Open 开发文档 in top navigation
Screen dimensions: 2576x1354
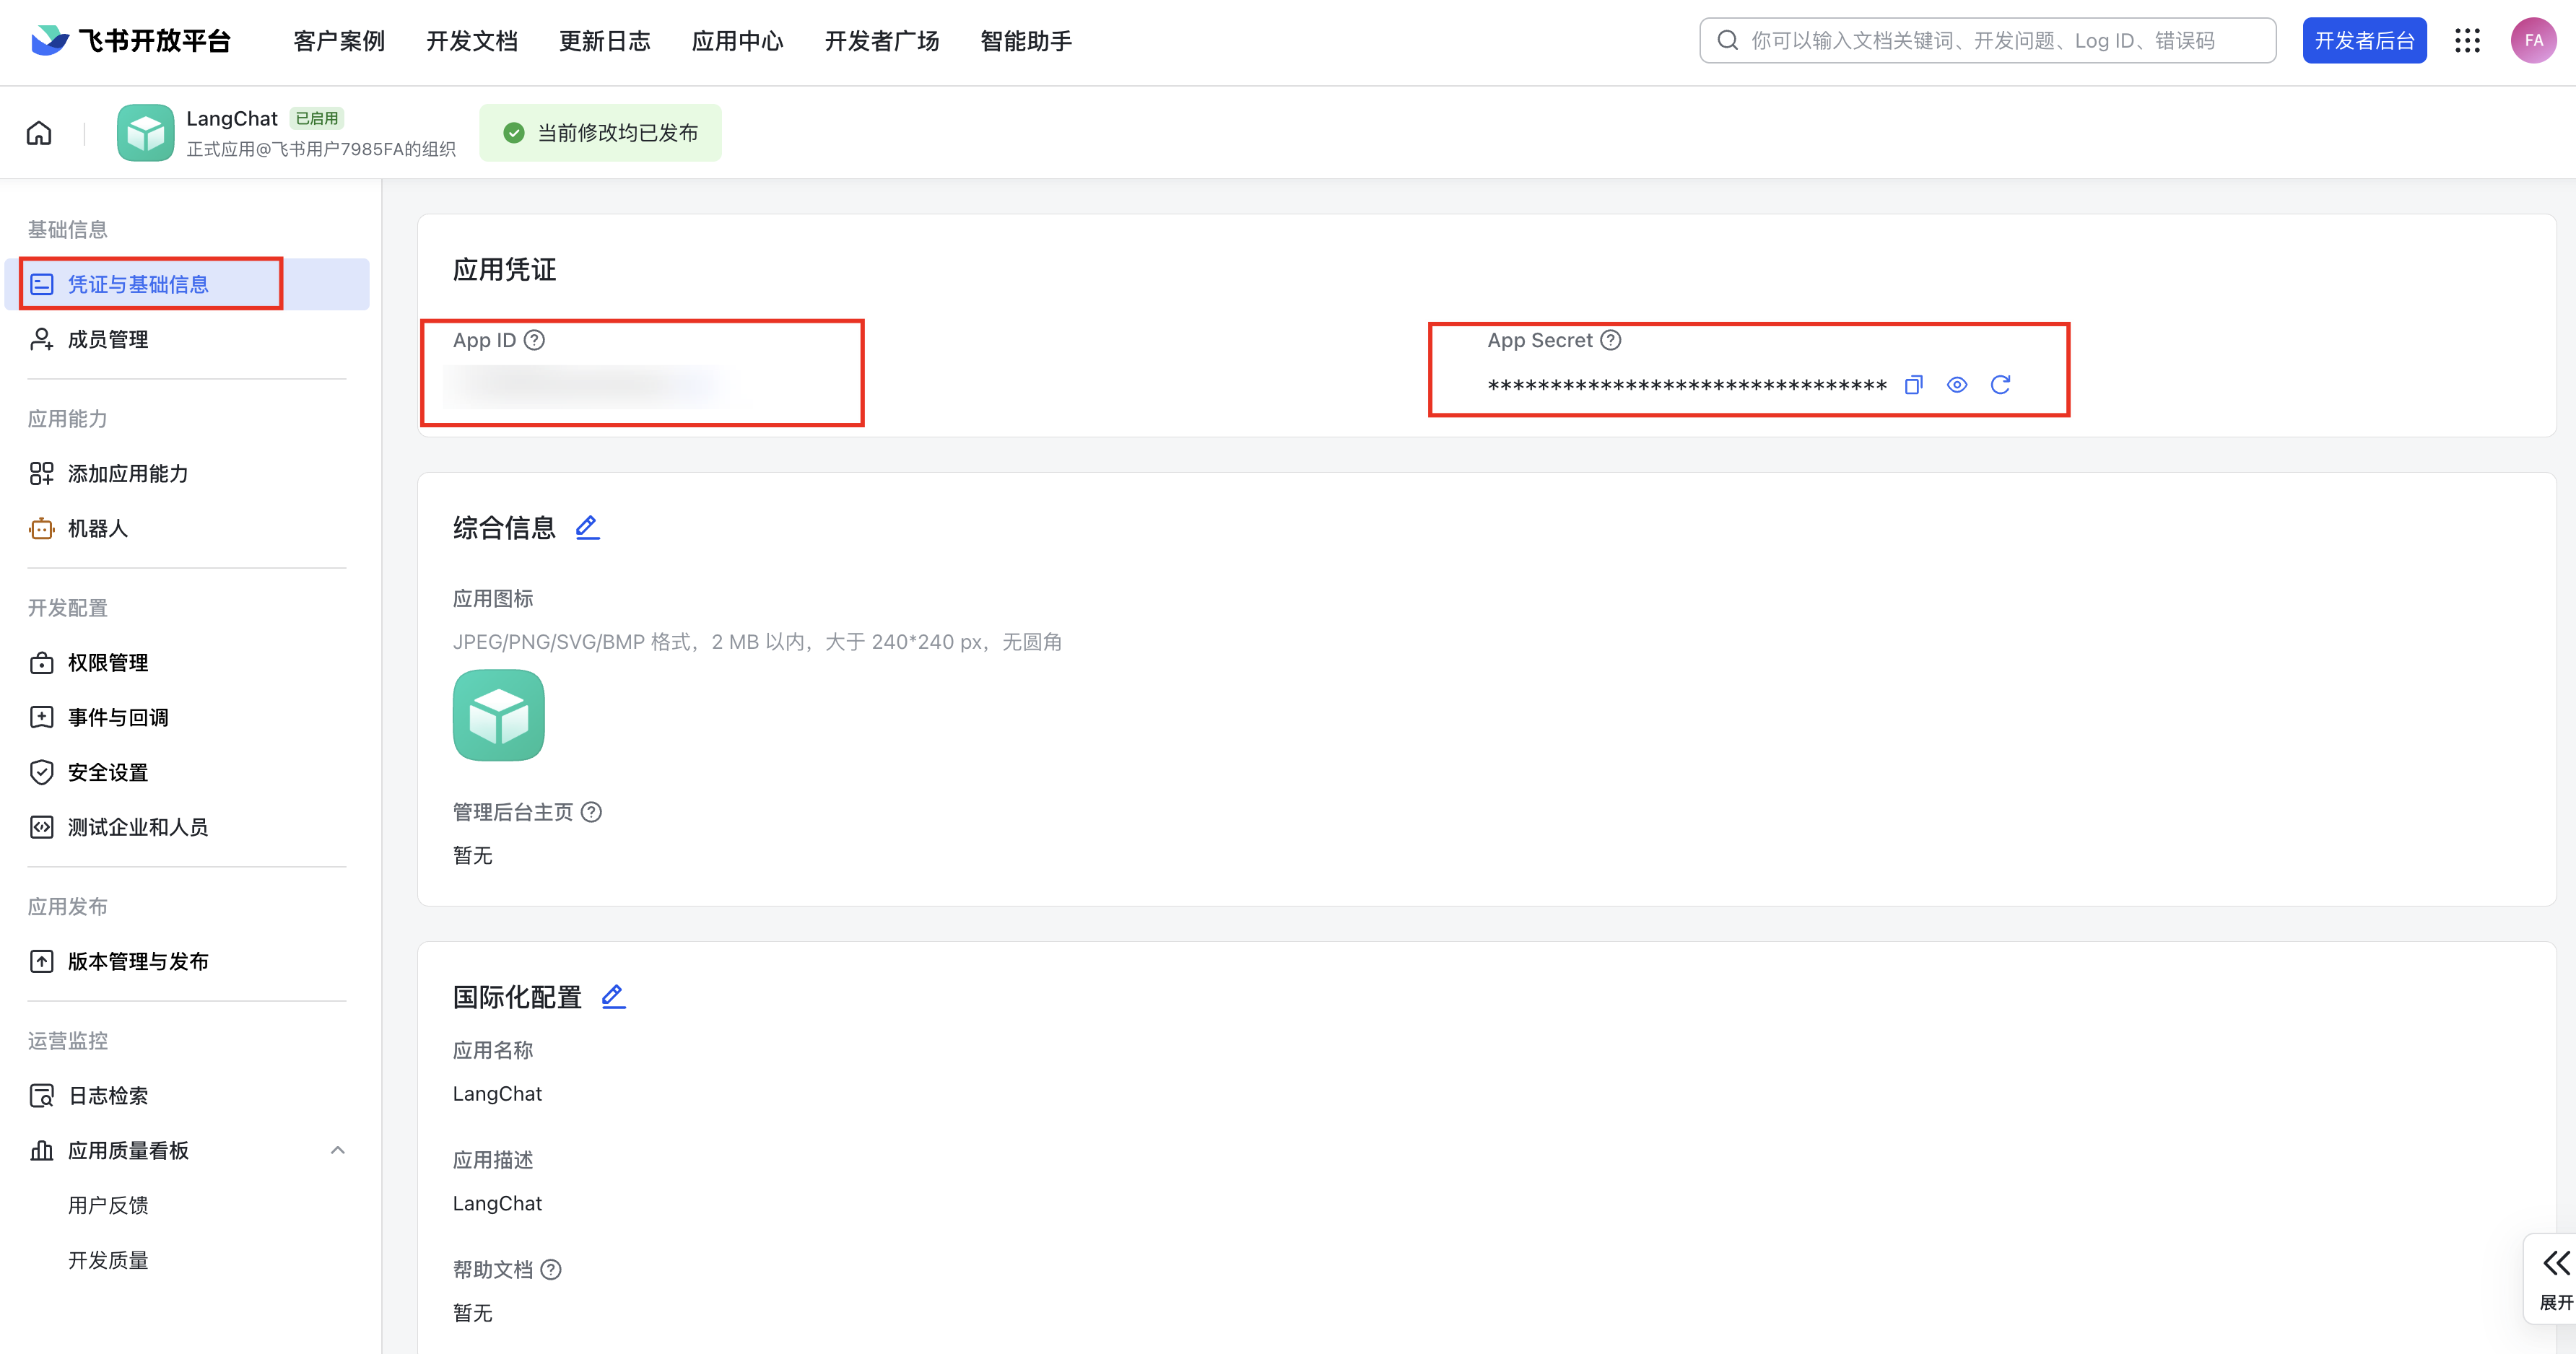pos(471,41)
